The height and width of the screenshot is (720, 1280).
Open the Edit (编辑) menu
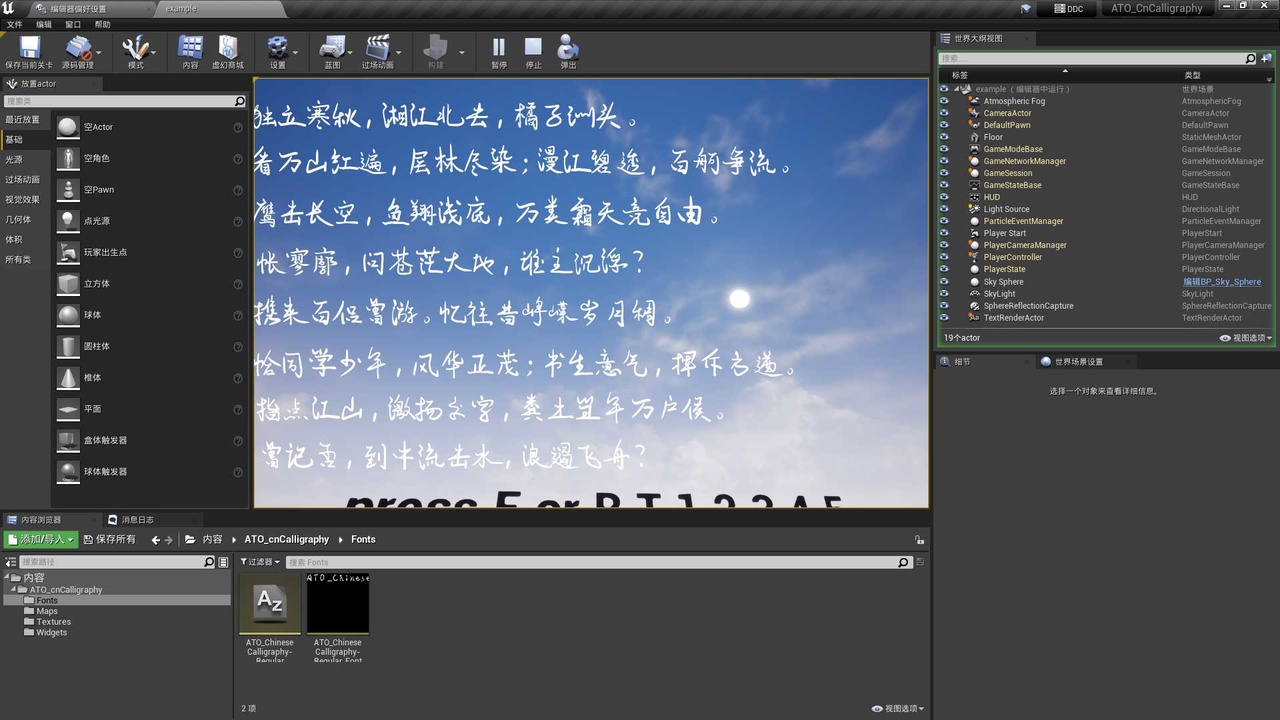pyautogui.click(x=44, y=24)
